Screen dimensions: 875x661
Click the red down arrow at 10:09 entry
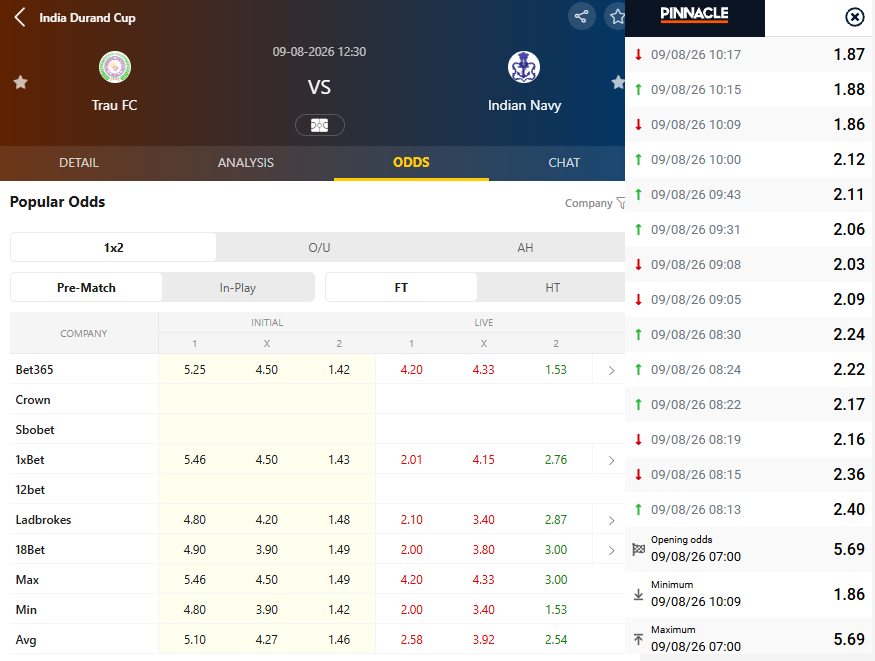click(638, 124)
